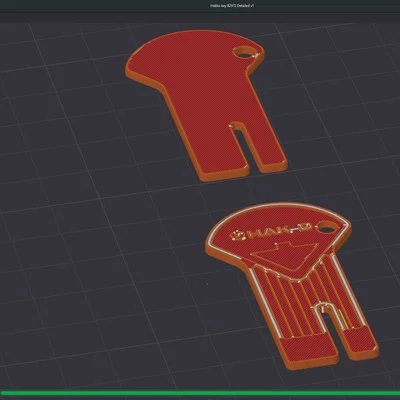Click the green progress bar at bottom
The image size is (400, 400).
pos(200,393)
